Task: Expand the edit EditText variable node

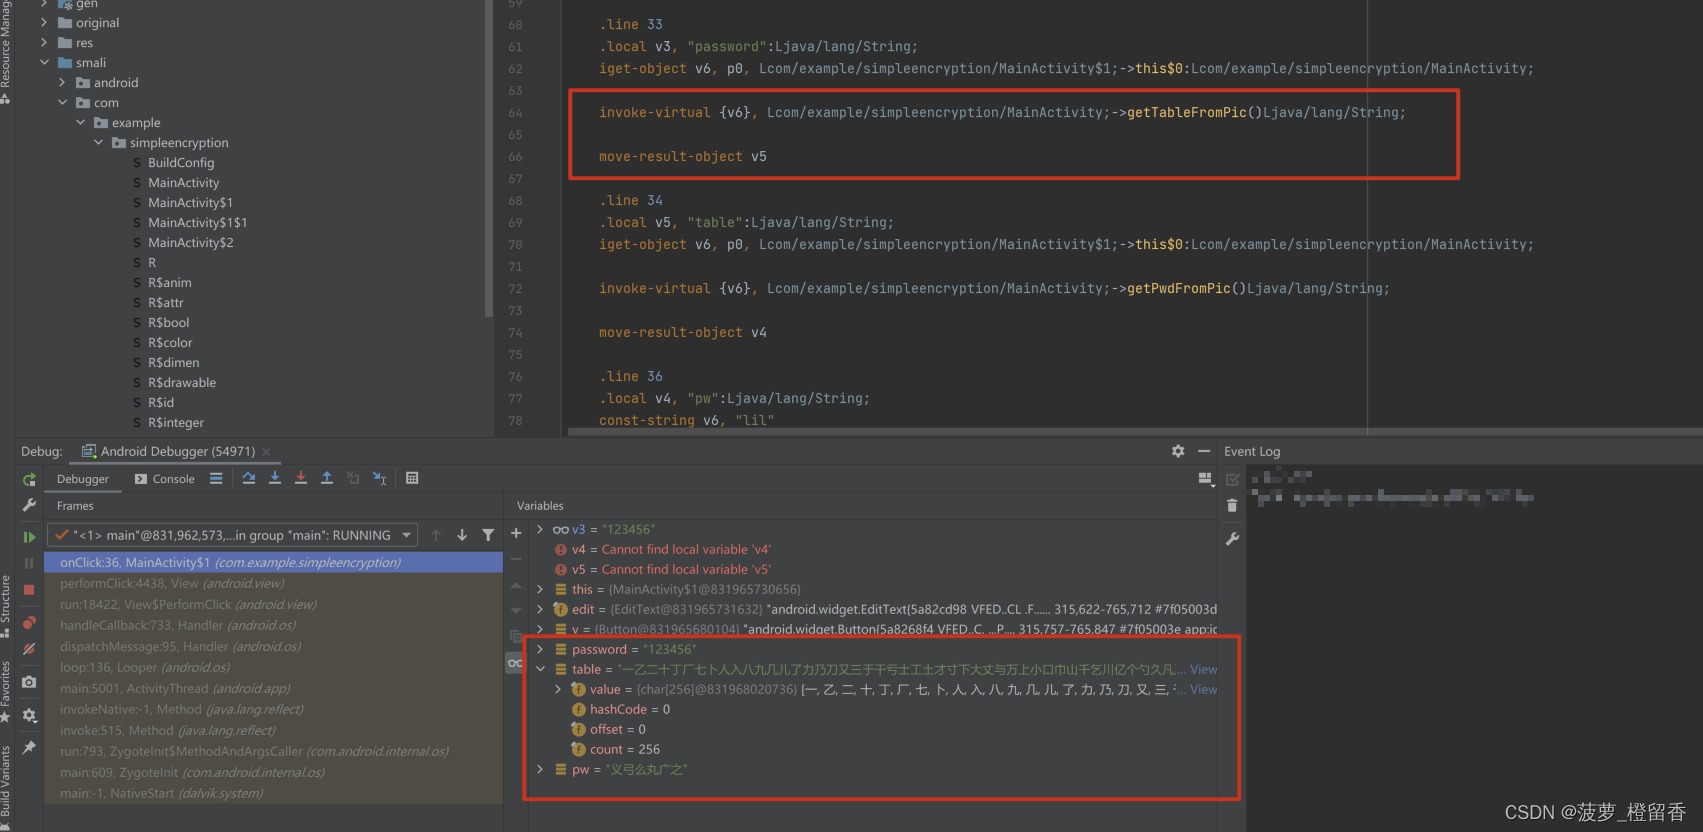Action: 540,609
